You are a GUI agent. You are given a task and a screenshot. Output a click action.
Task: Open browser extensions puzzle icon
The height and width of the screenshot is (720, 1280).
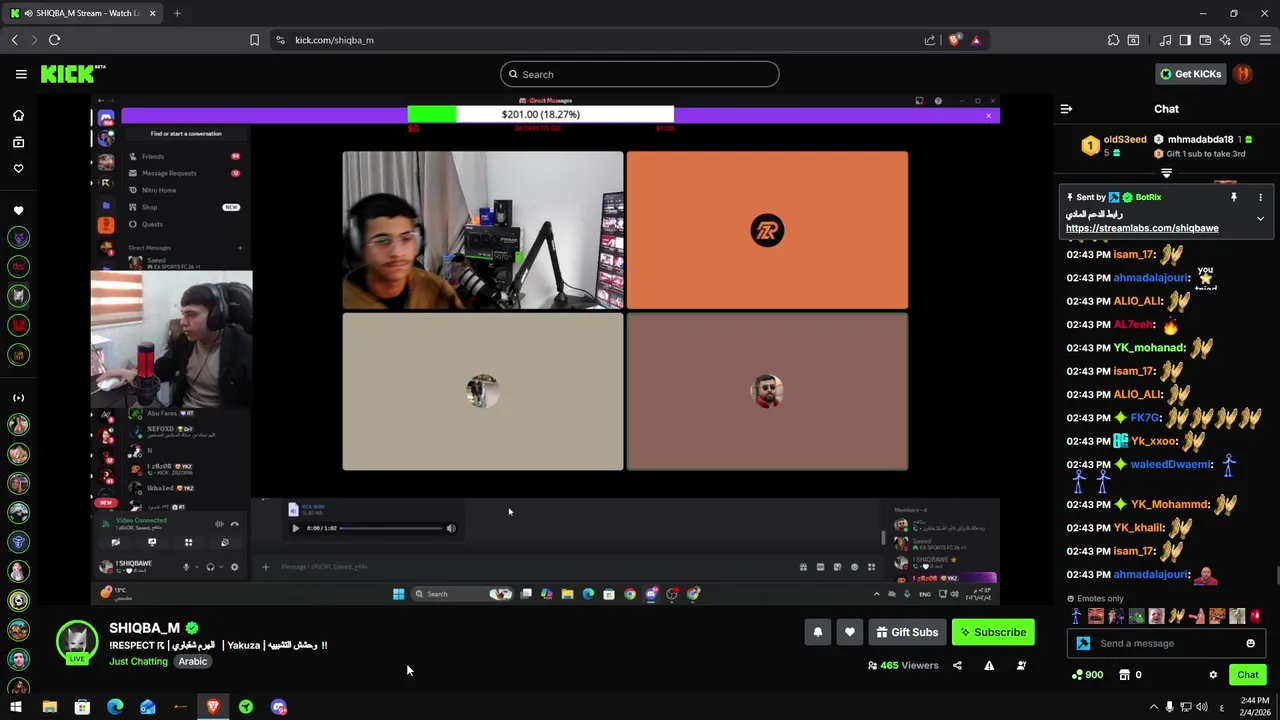click(1113, 40)
